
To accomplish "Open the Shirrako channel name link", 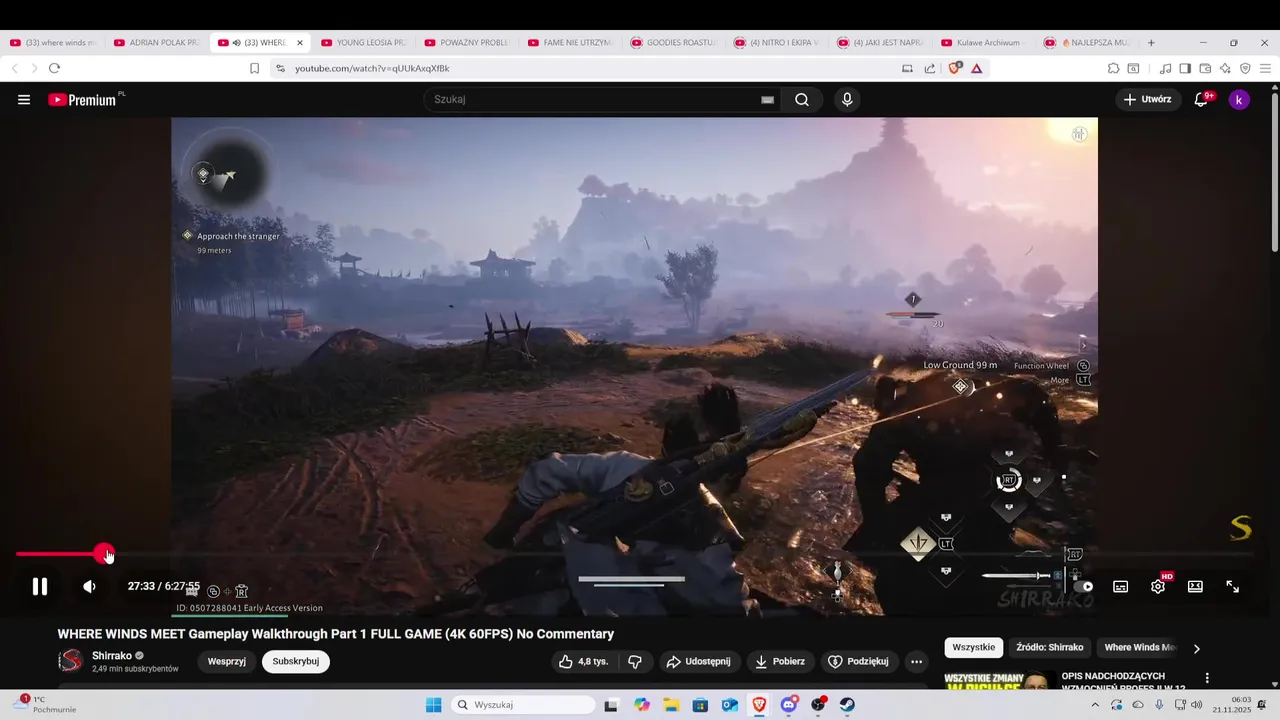I will click(112, 655).
